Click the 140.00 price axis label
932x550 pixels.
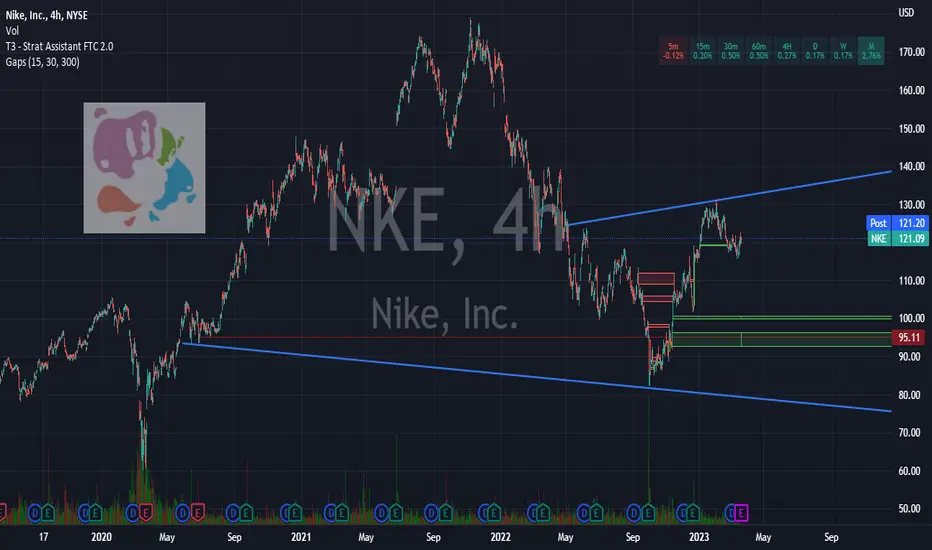911,166
